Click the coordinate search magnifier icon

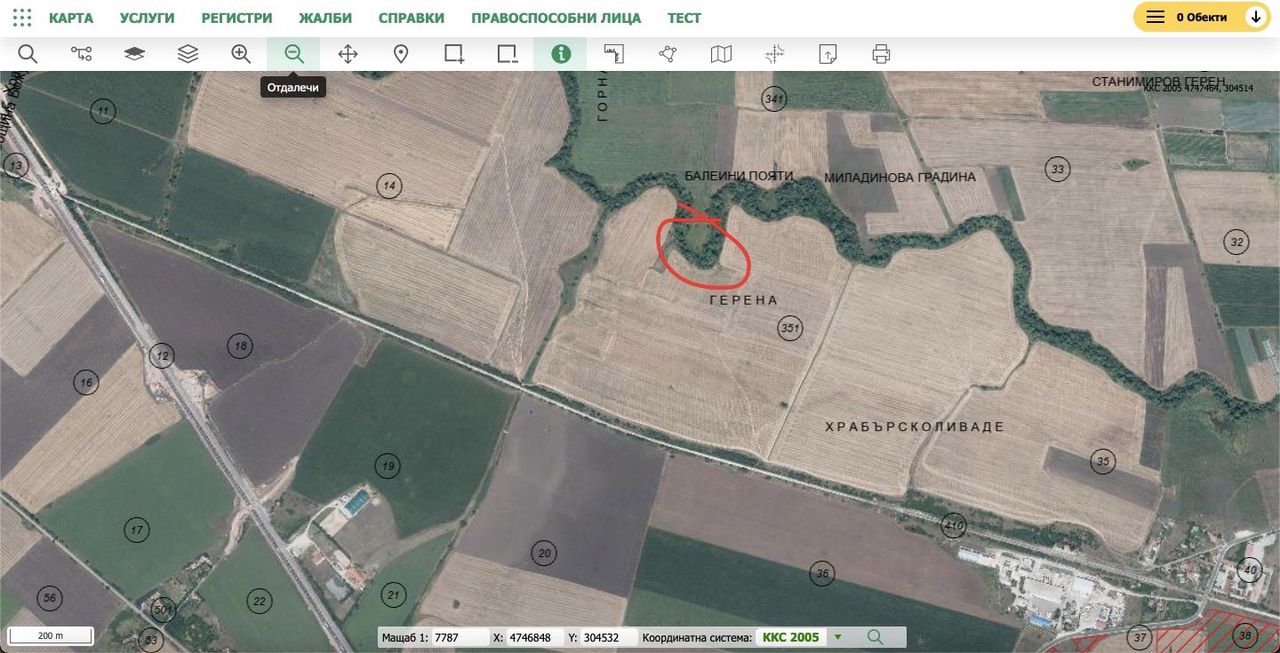click(x=875, y=637)
